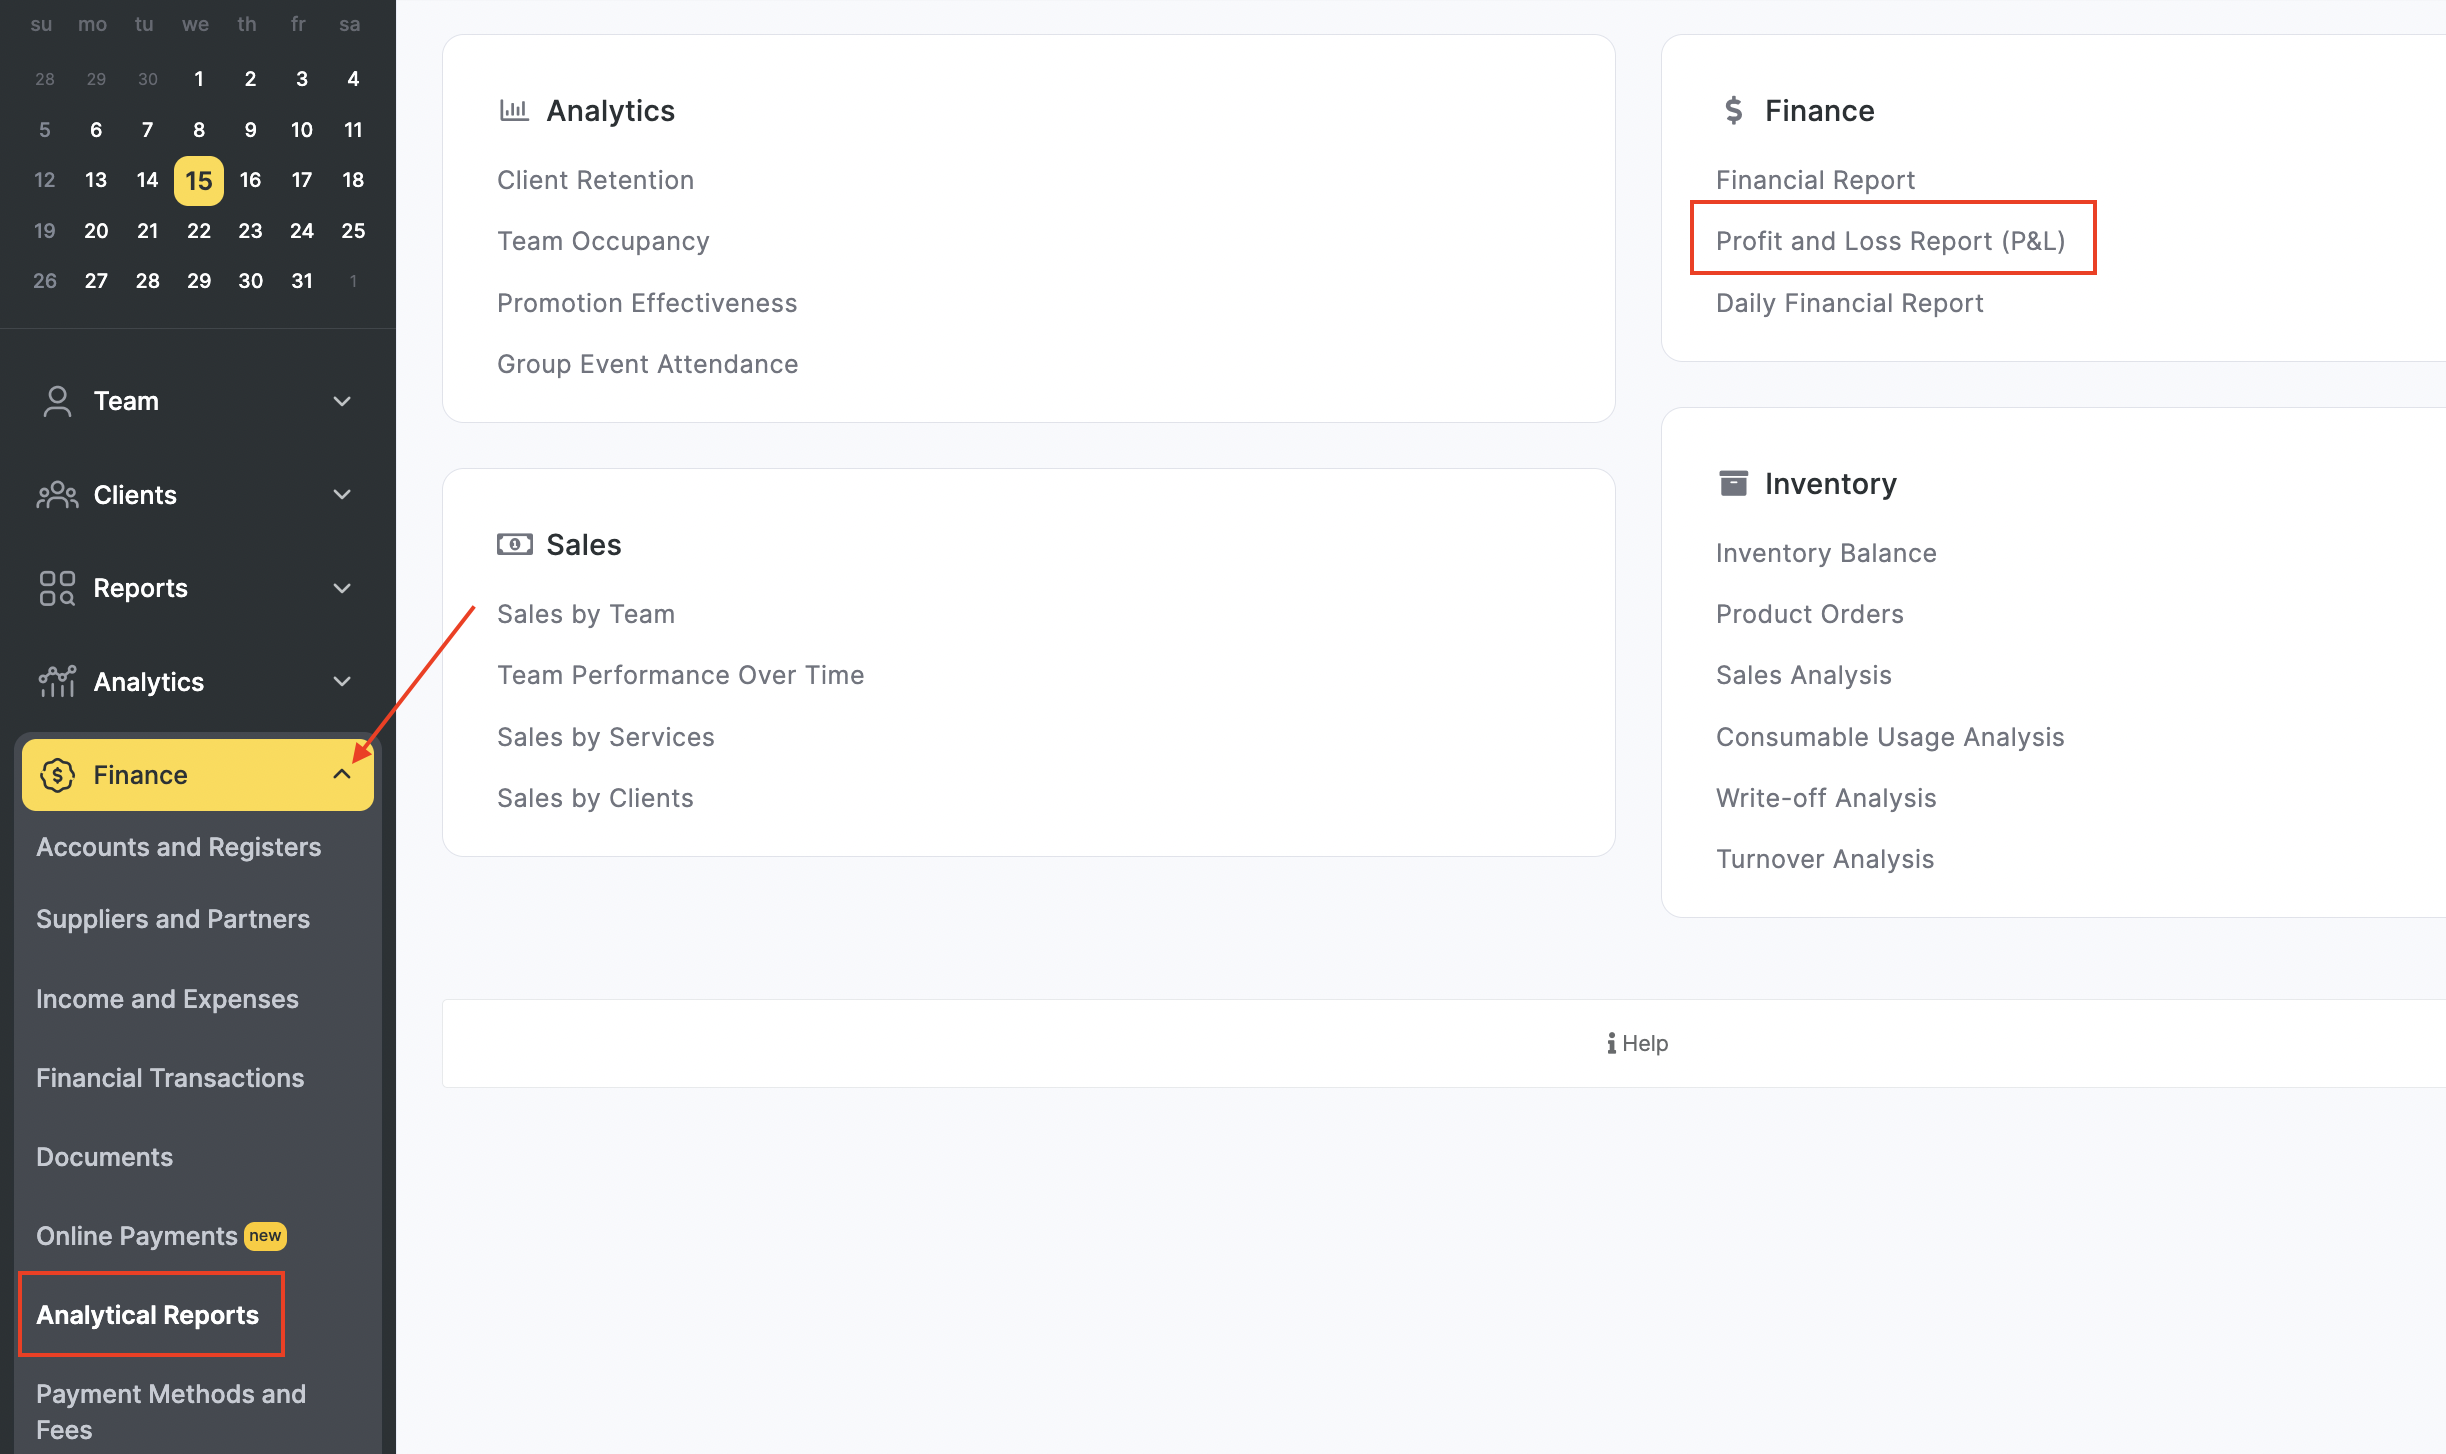This screenshot has height=1454, width=2446.
Task: Click the Finance dollar badge icon
Action: click(57, 775)
